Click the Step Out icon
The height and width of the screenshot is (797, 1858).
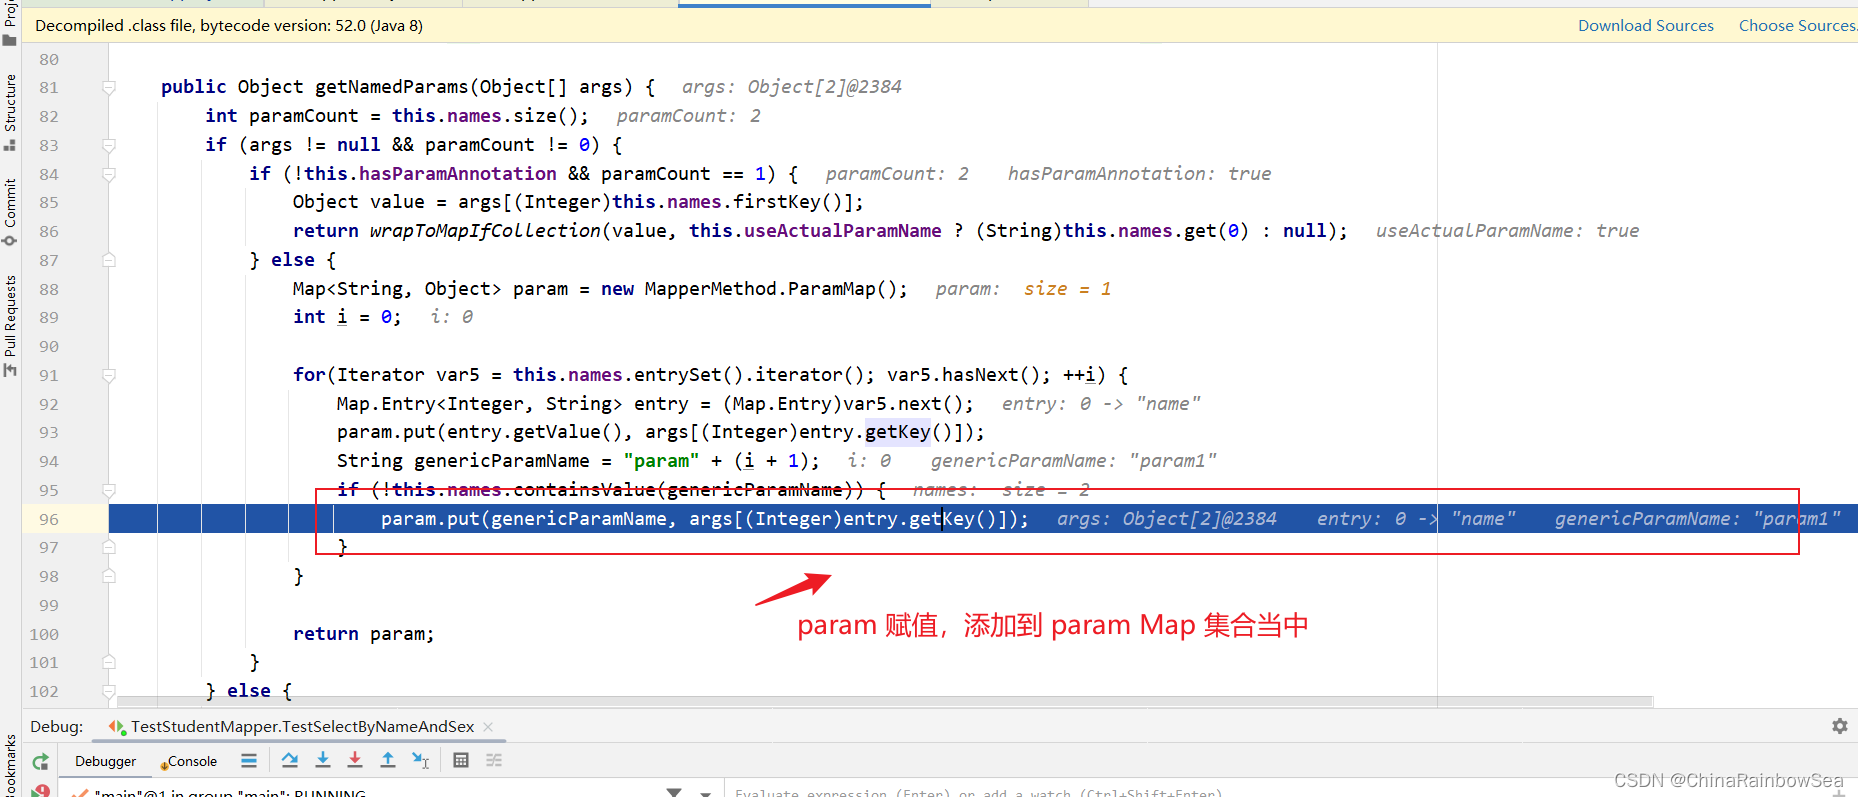388,760
